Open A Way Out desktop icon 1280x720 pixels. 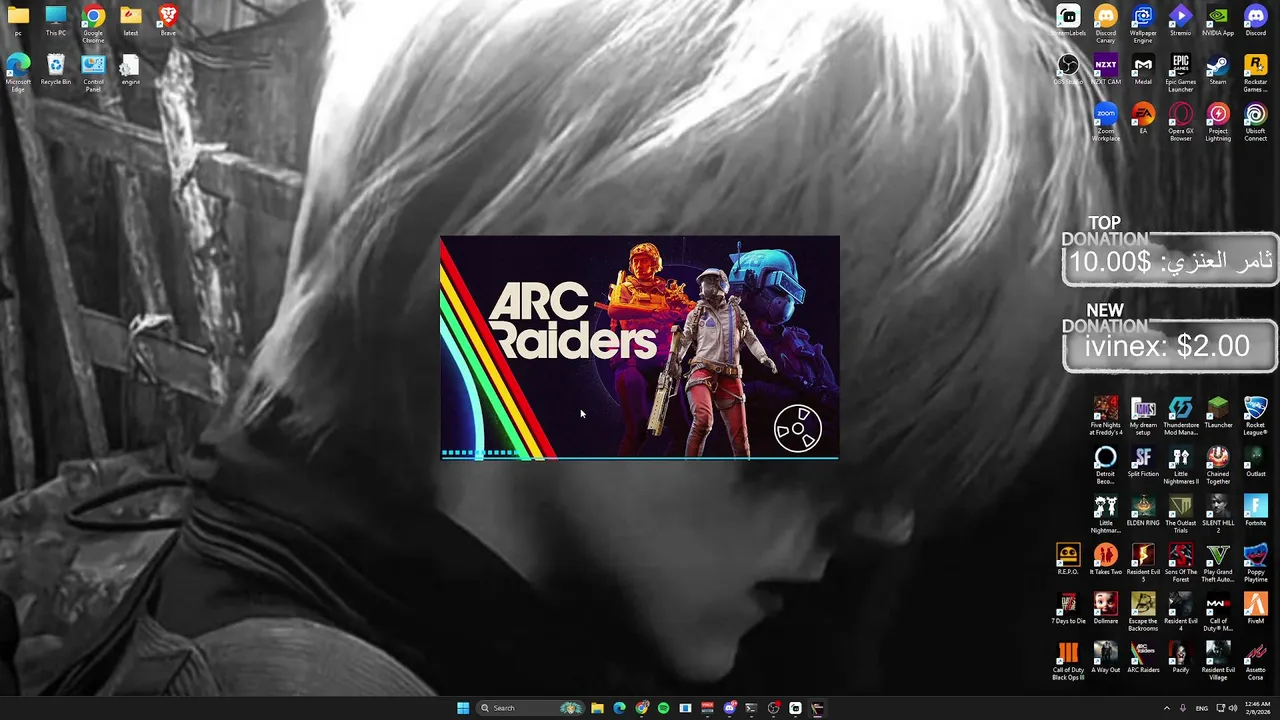1105,657
